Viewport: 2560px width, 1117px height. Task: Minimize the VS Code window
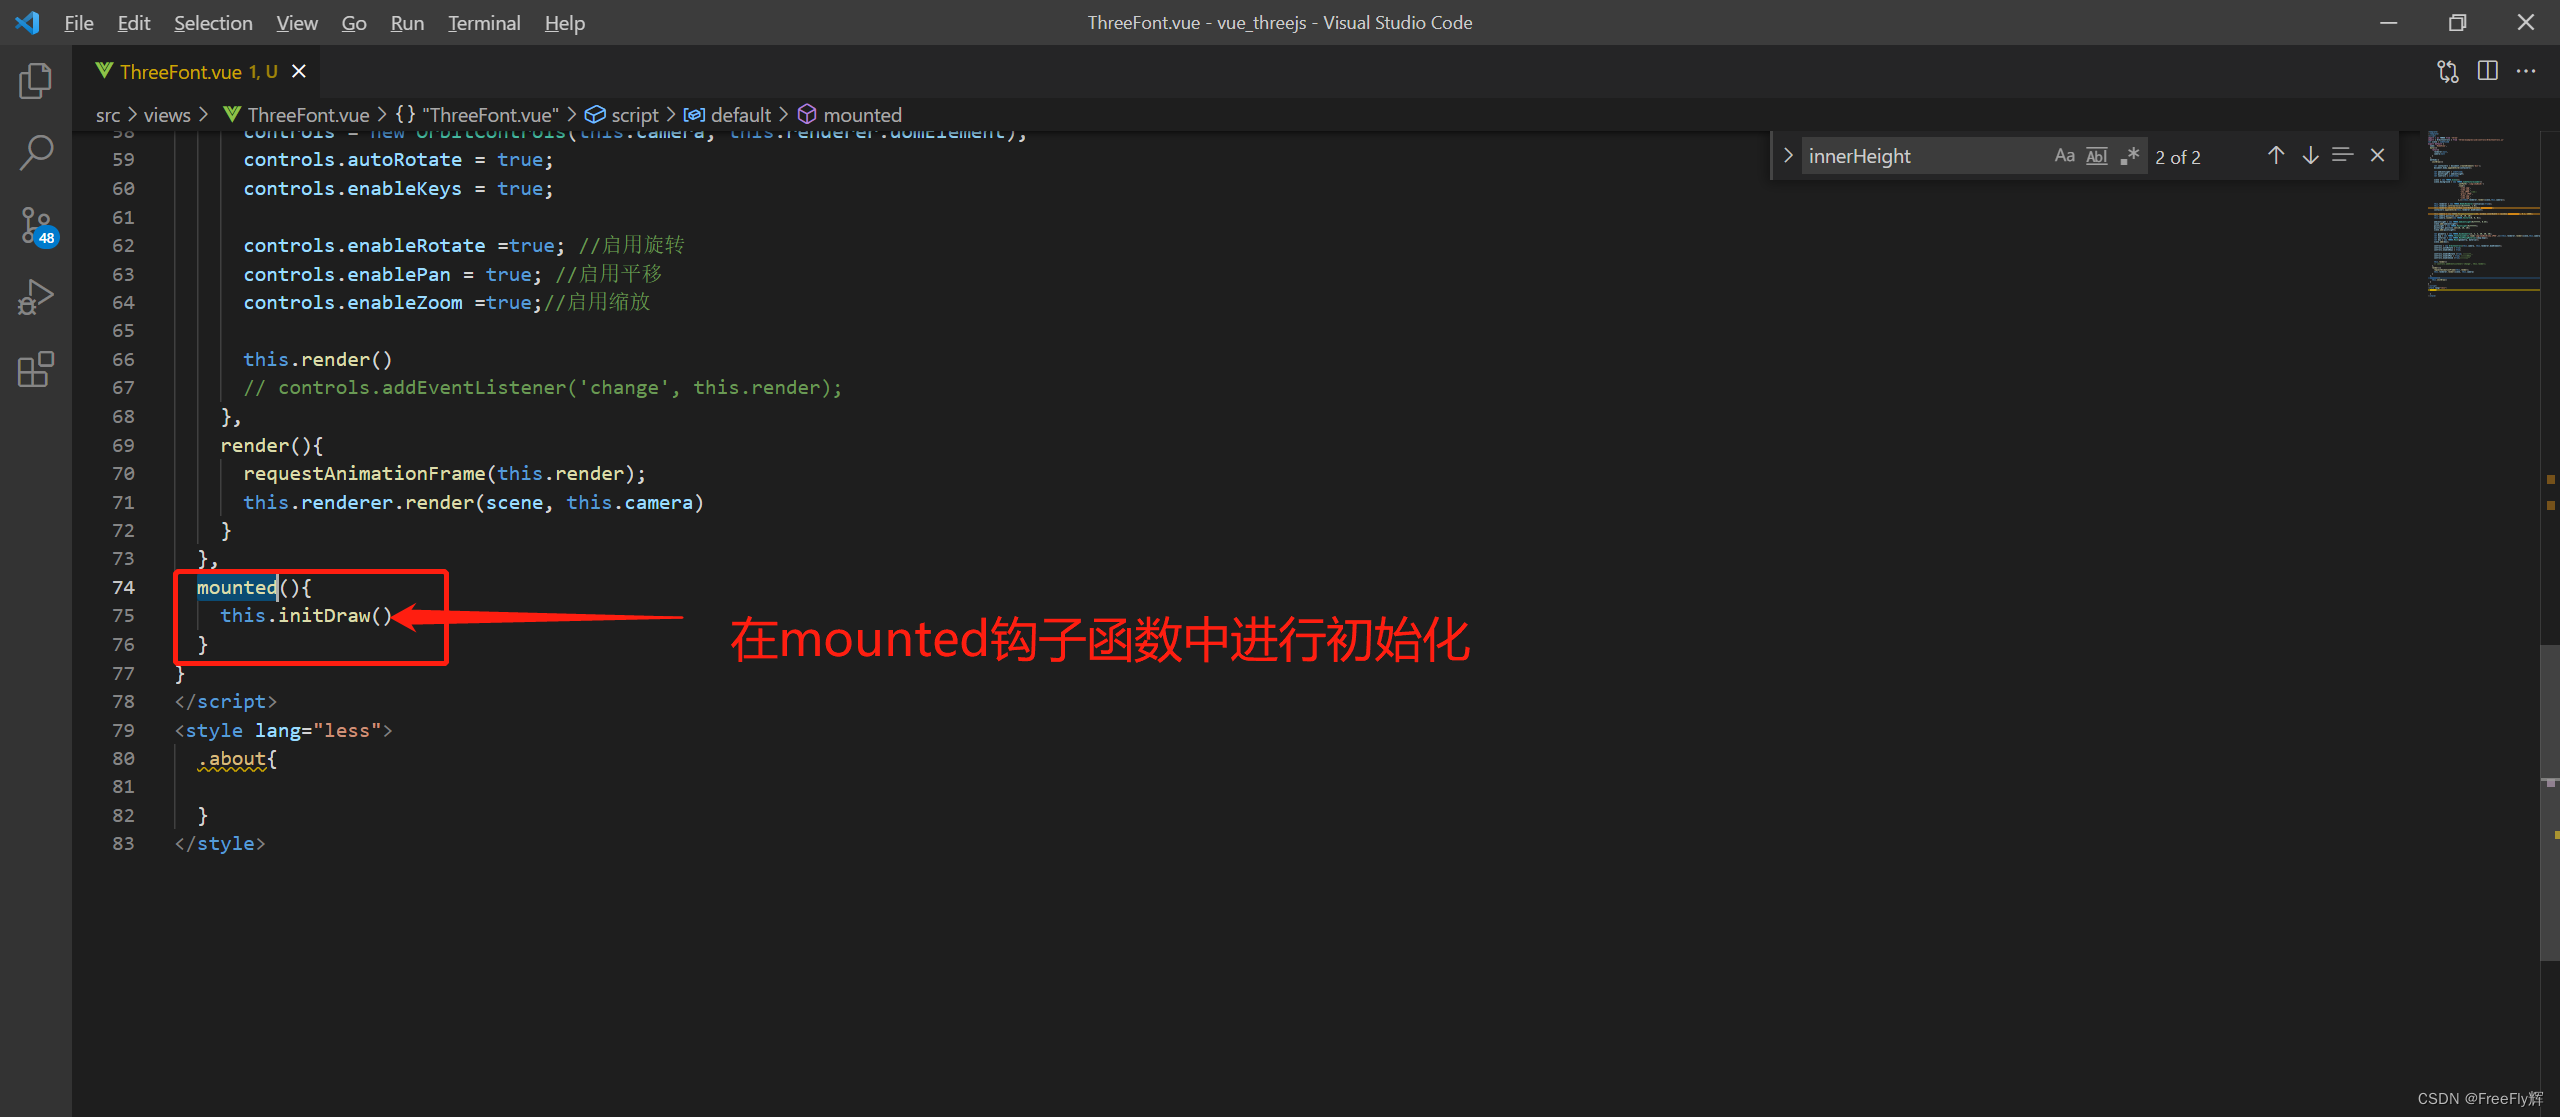point(2388,22)
